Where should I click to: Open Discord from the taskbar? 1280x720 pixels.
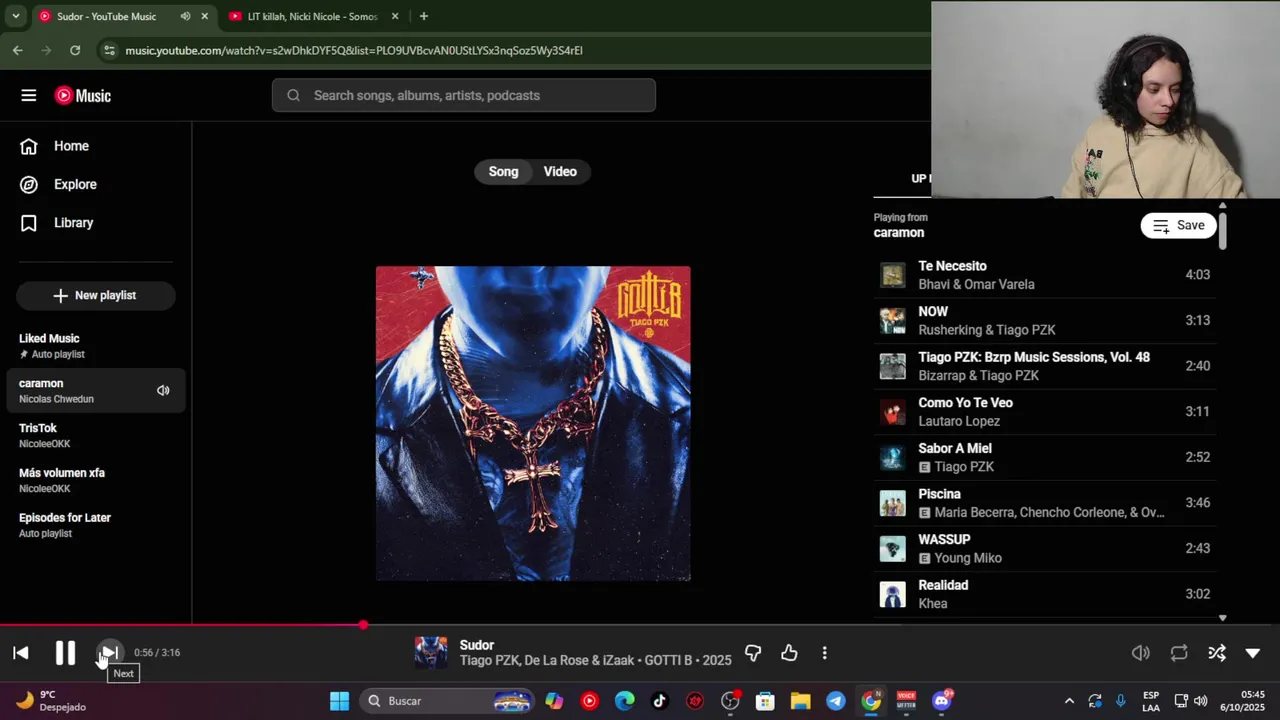[942, 701]
